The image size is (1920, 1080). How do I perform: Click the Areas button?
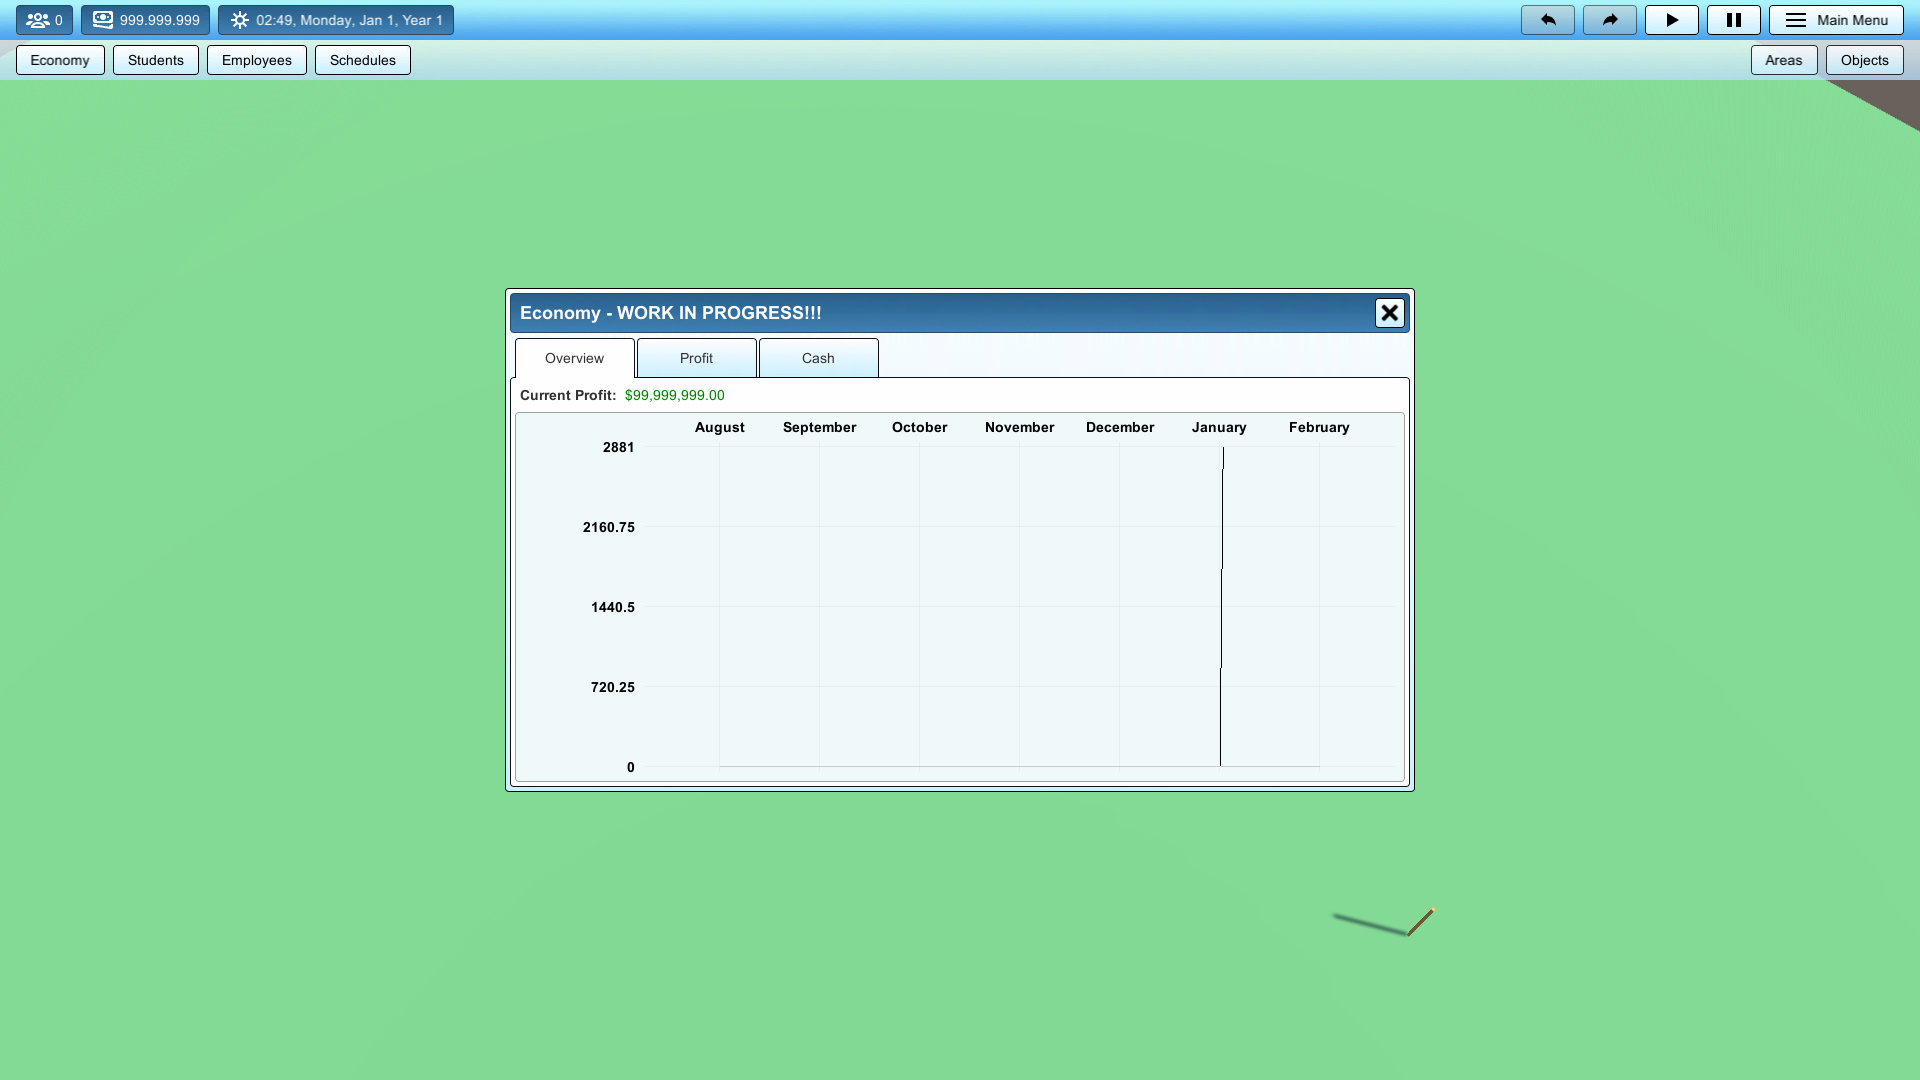tap(1784, 60)
